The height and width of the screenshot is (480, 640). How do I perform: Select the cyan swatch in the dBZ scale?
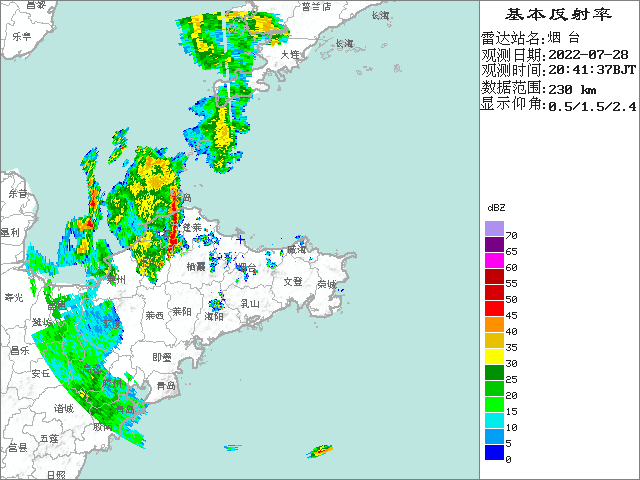point(494,421)
